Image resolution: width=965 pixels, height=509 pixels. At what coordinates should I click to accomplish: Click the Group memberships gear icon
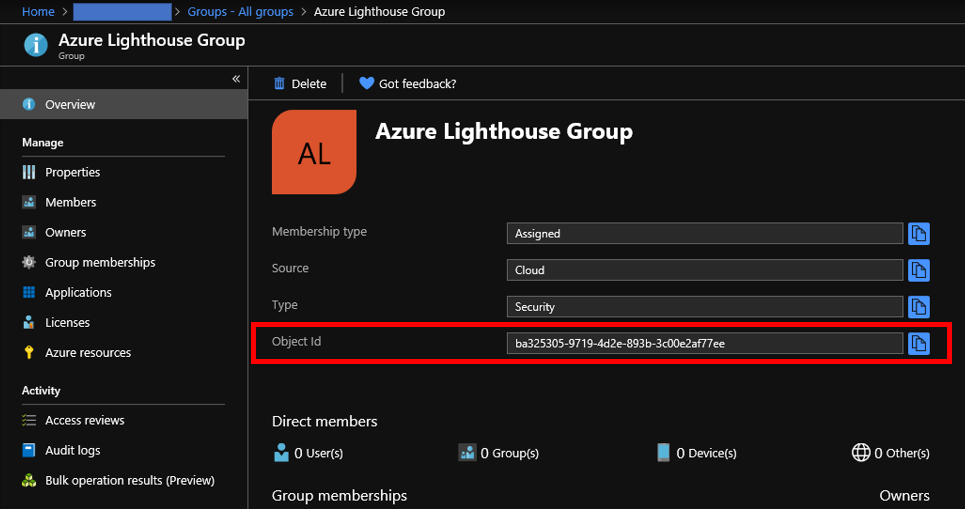tap(29, 262)
